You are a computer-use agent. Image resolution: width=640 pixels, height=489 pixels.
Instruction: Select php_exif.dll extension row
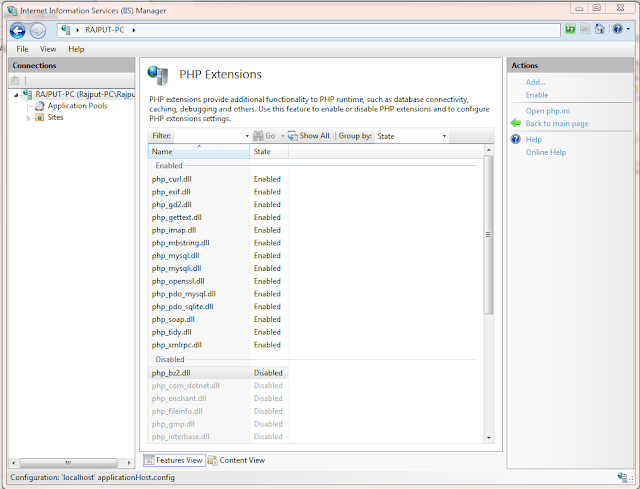pyautogui.click(x=218, y=192)
